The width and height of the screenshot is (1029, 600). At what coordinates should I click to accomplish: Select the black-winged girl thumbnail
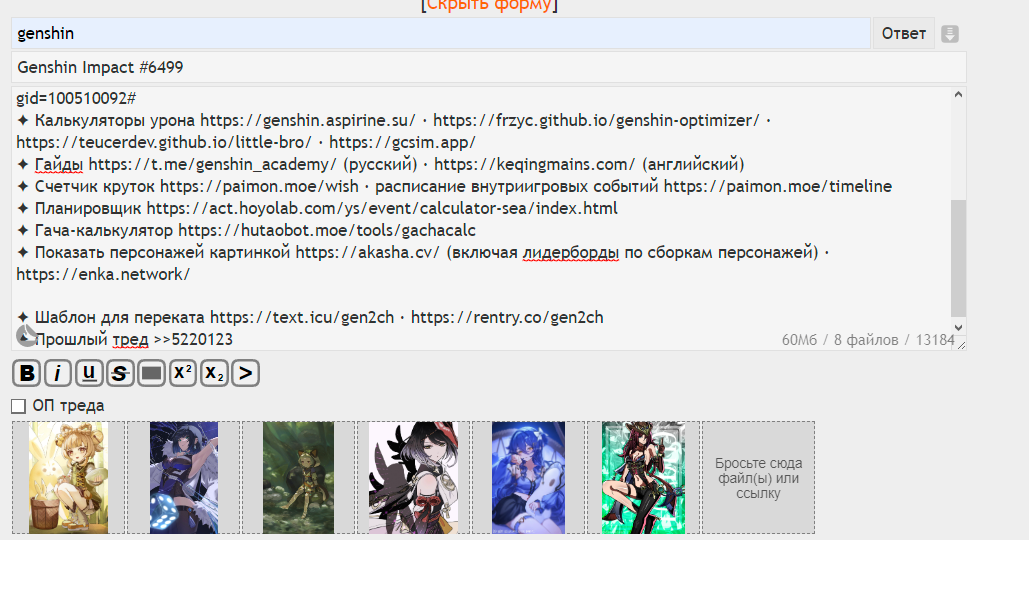(x=413, y=477)
